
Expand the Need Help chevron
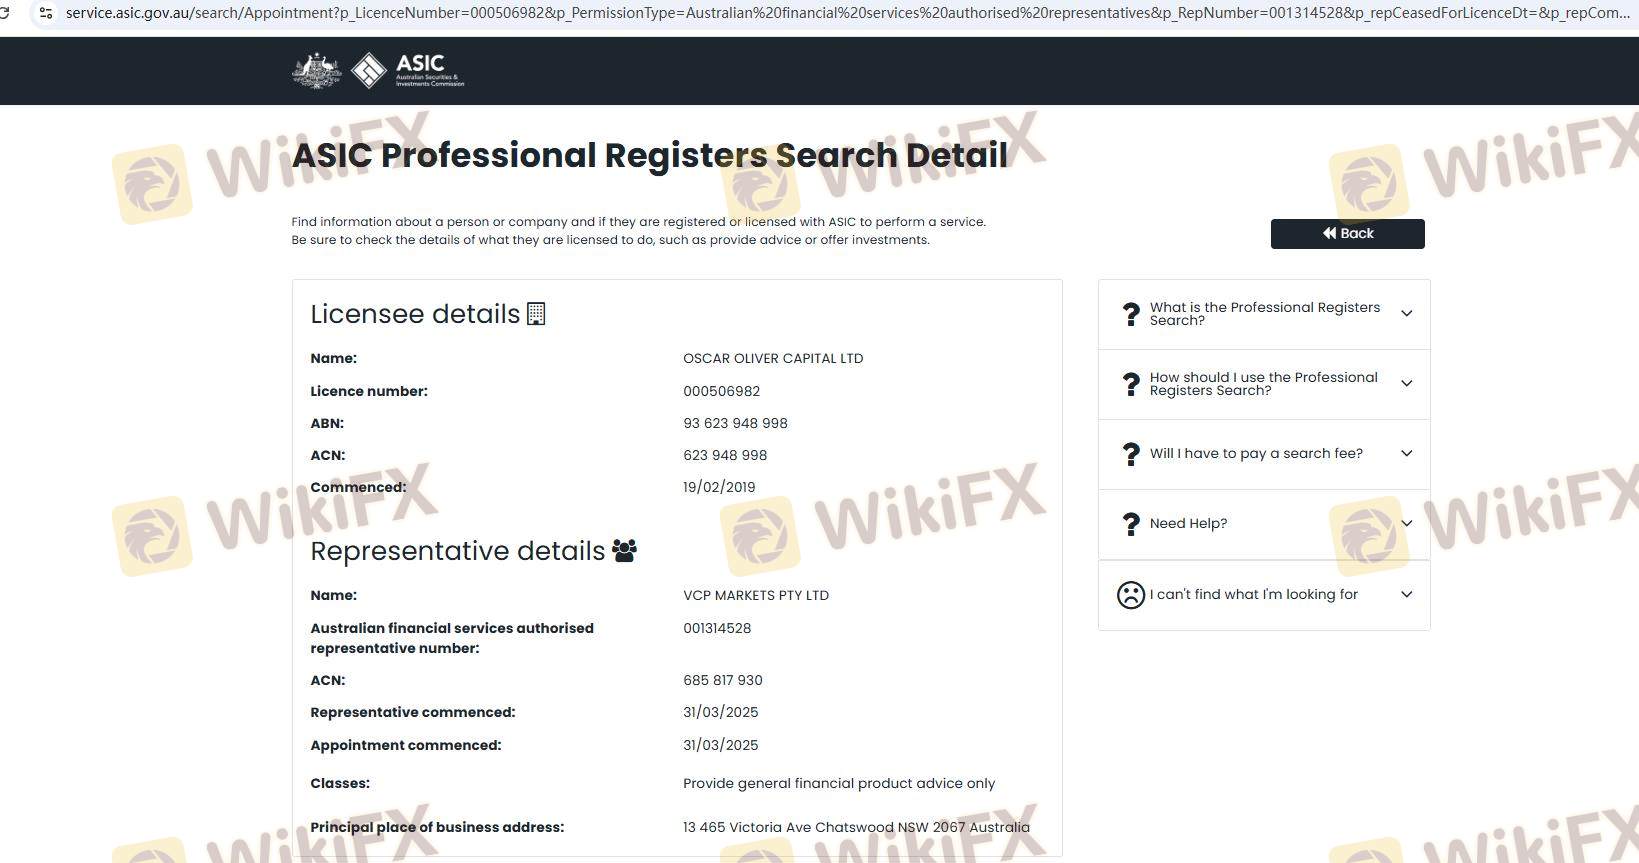[x=1406, y=524]
